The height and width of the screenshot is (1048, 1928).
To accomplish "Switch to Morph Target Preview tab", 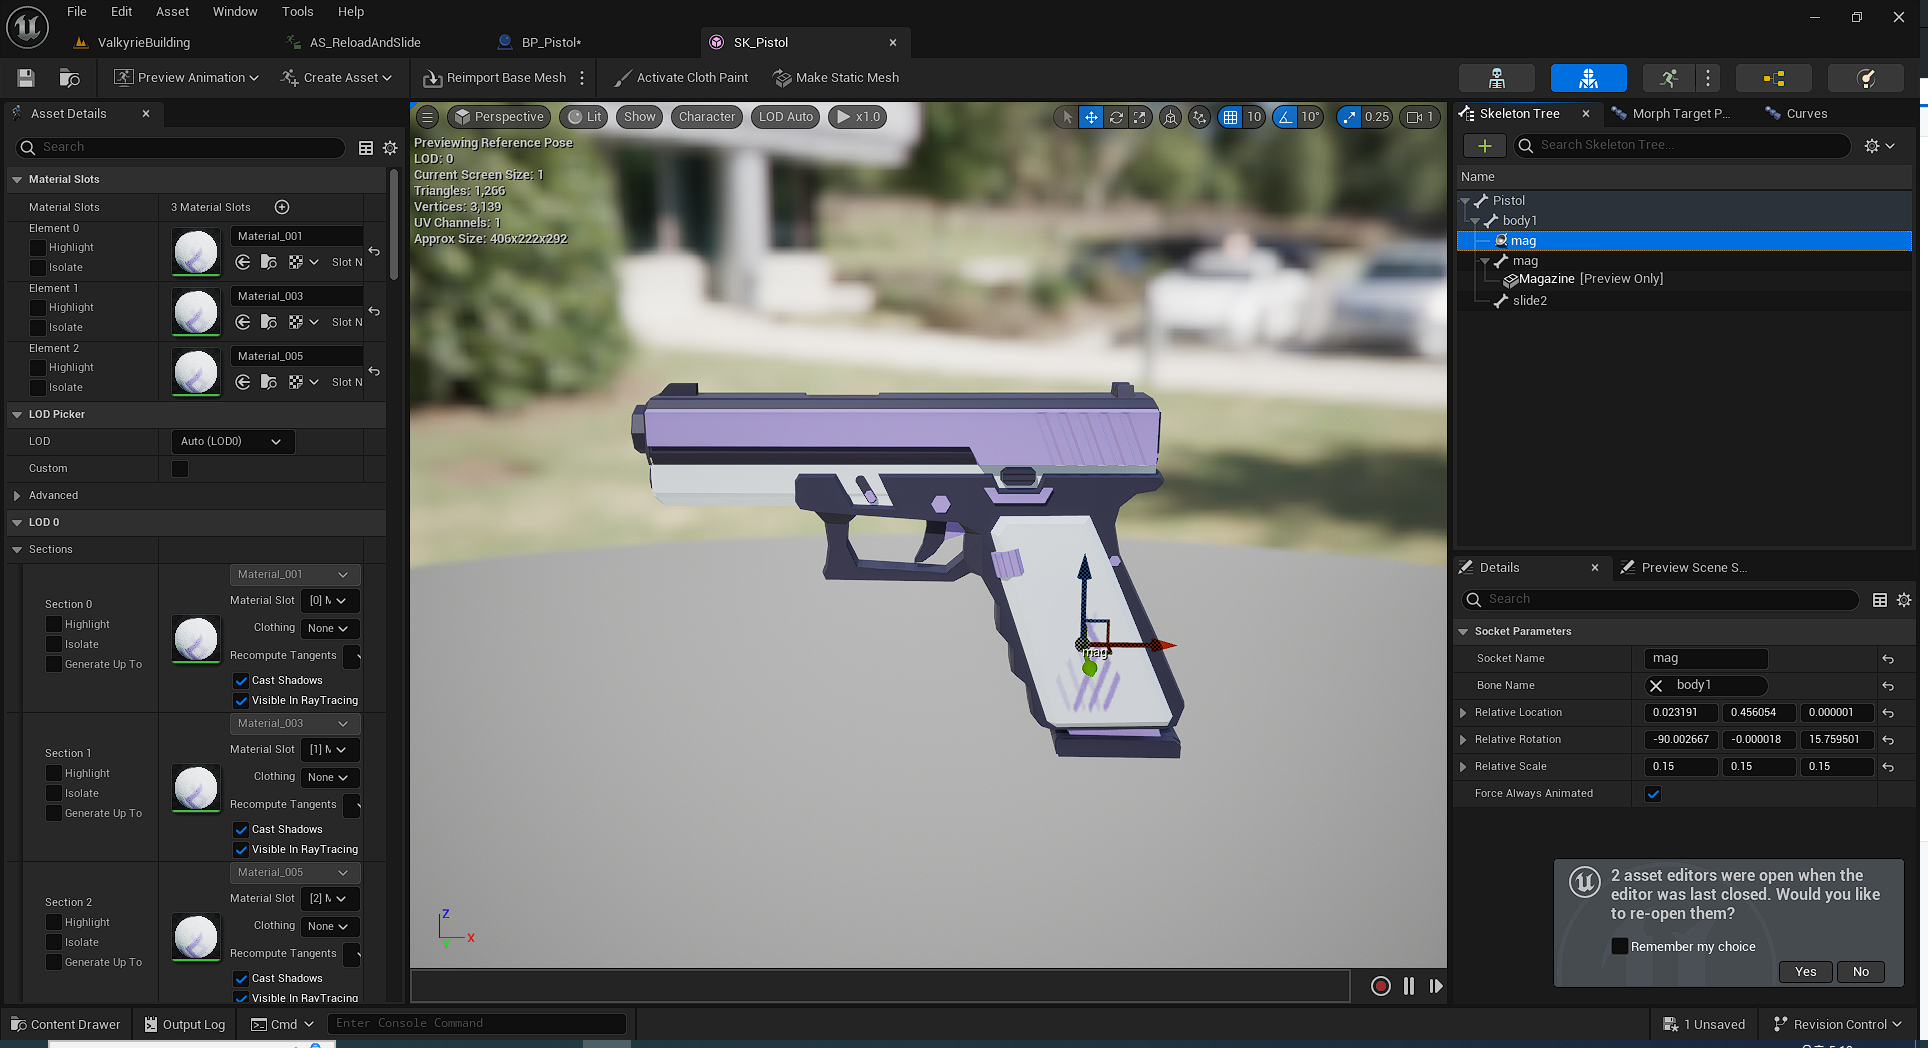I will pos(1680,114).
